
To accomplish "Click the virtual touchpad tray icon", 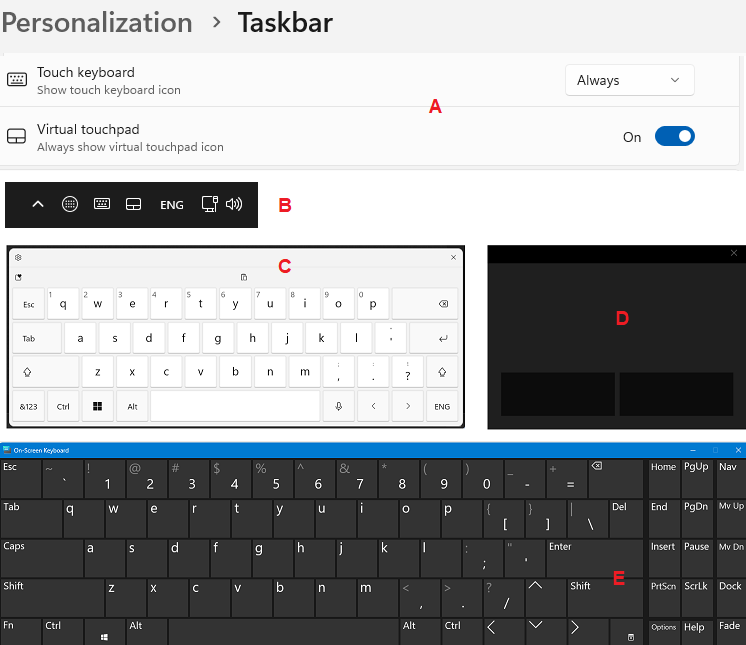I will (133, 205).
